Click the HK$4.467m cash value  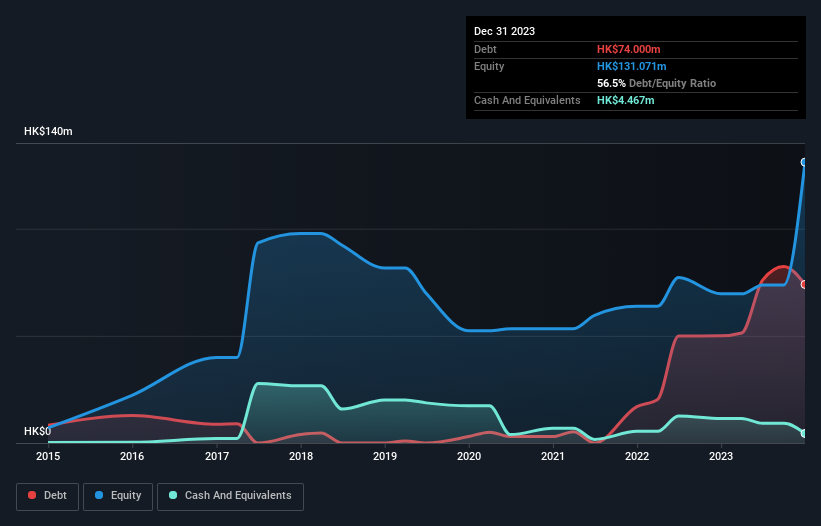[x=626, y=100]
